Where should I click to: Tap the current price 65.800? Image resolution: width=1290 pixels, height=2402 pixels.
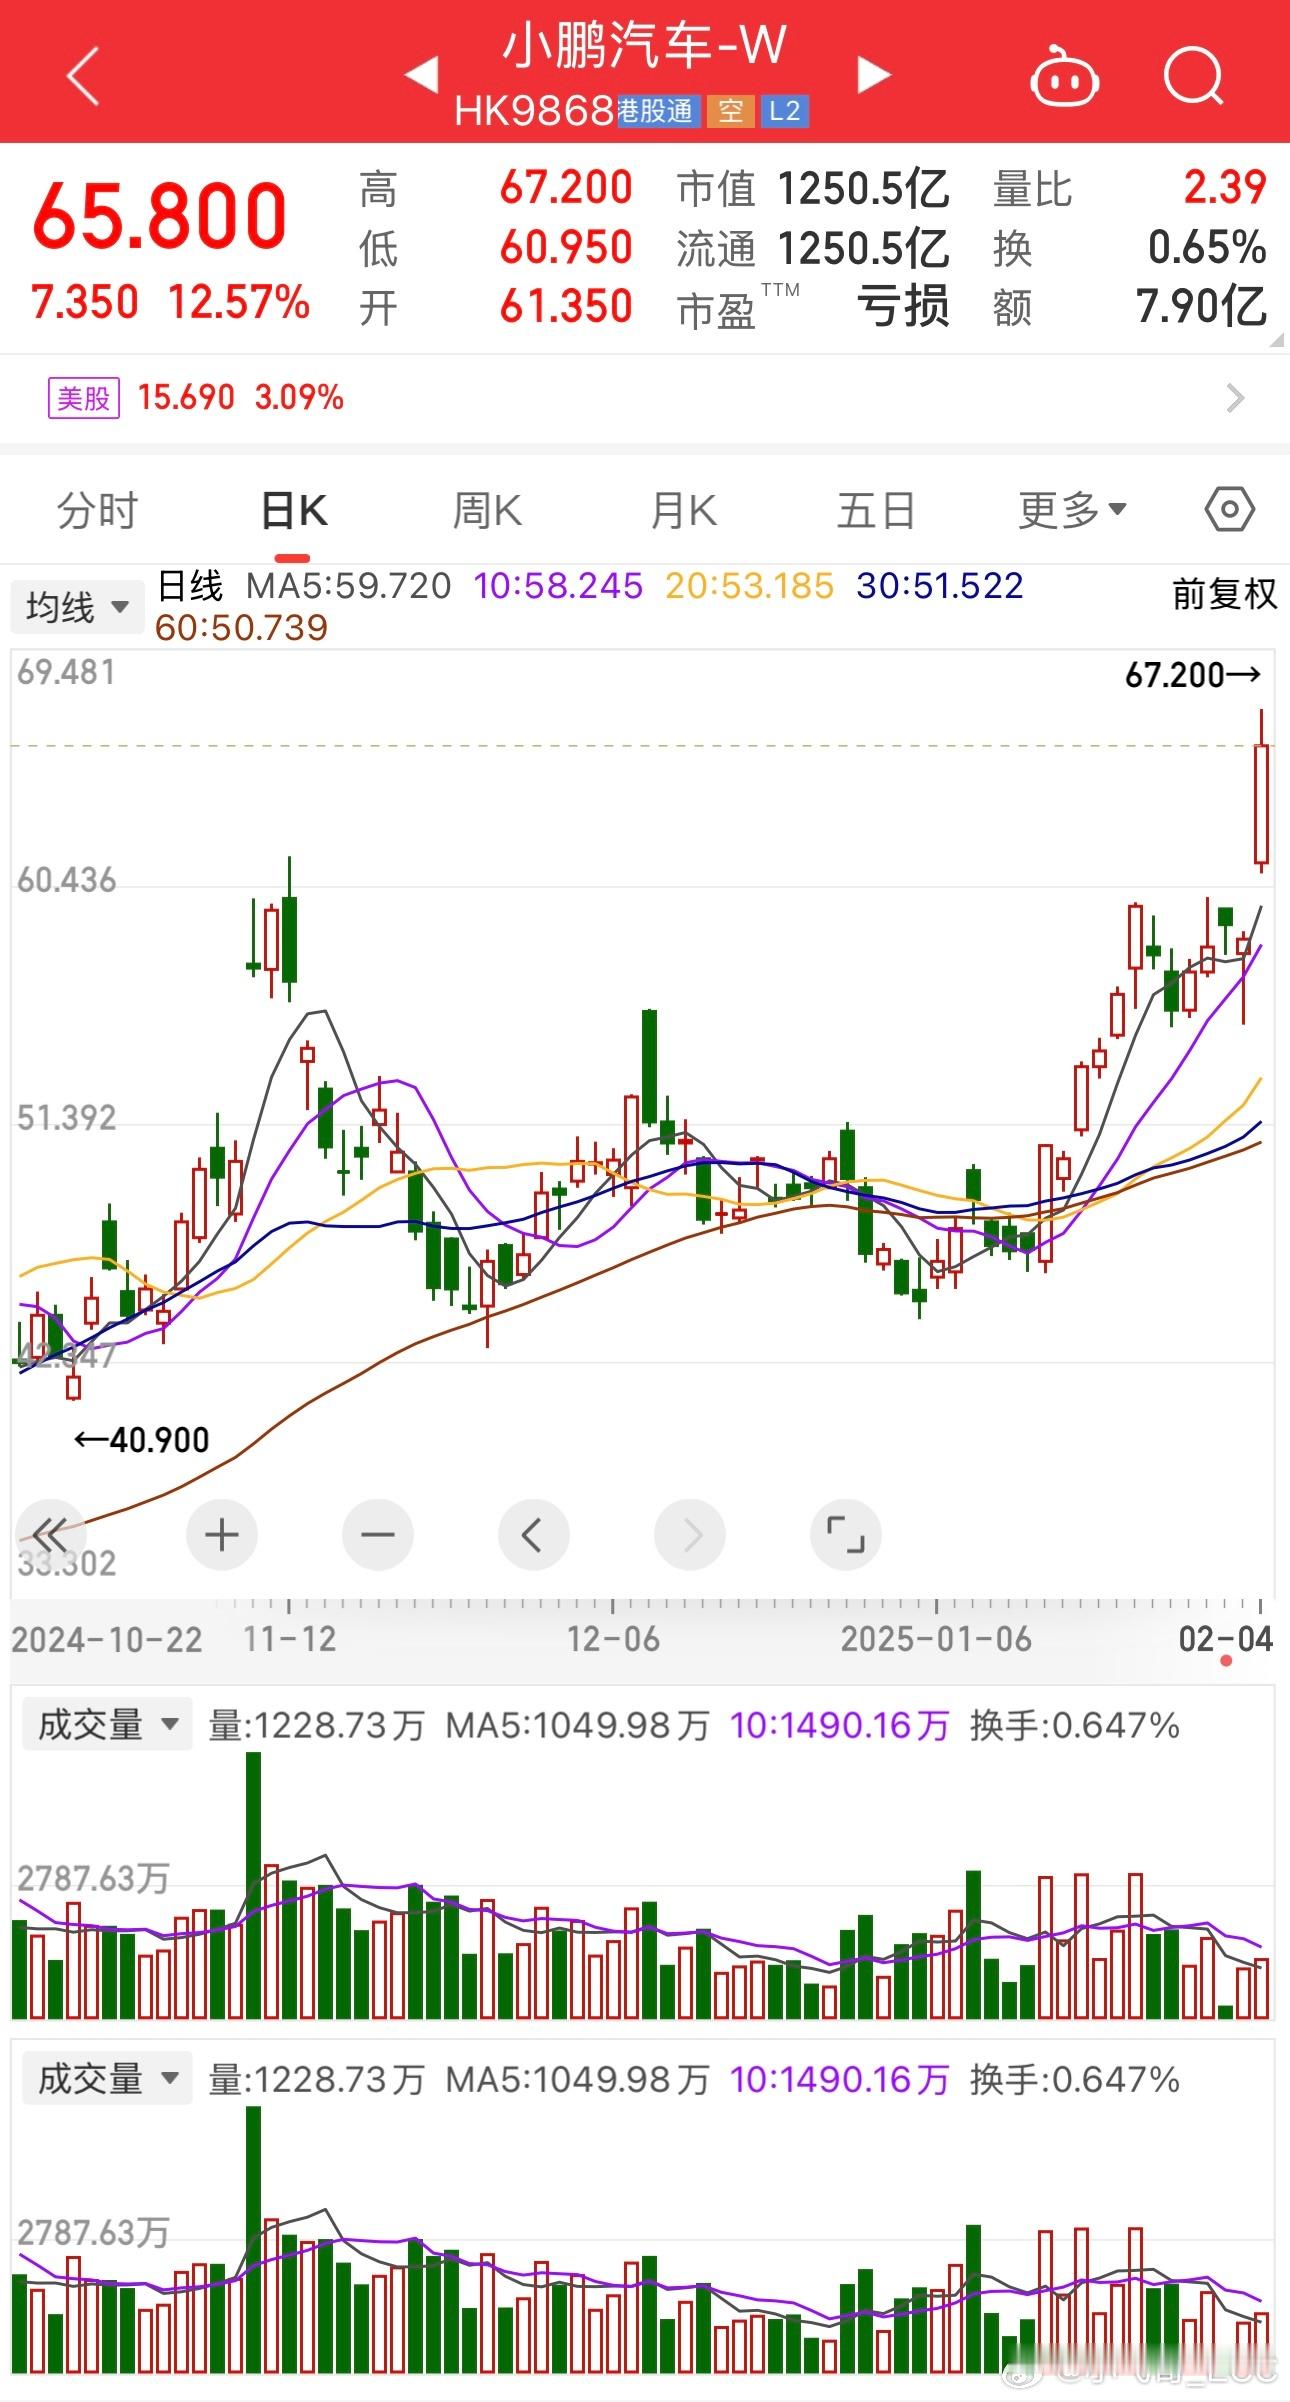(x=159, y=216)
